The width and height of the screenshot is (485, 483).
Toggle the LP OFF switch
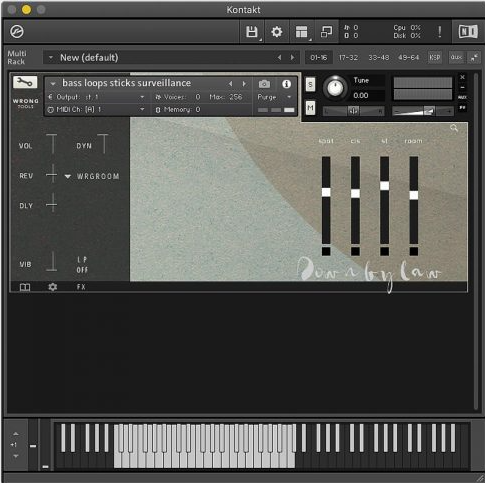point(82,265)
